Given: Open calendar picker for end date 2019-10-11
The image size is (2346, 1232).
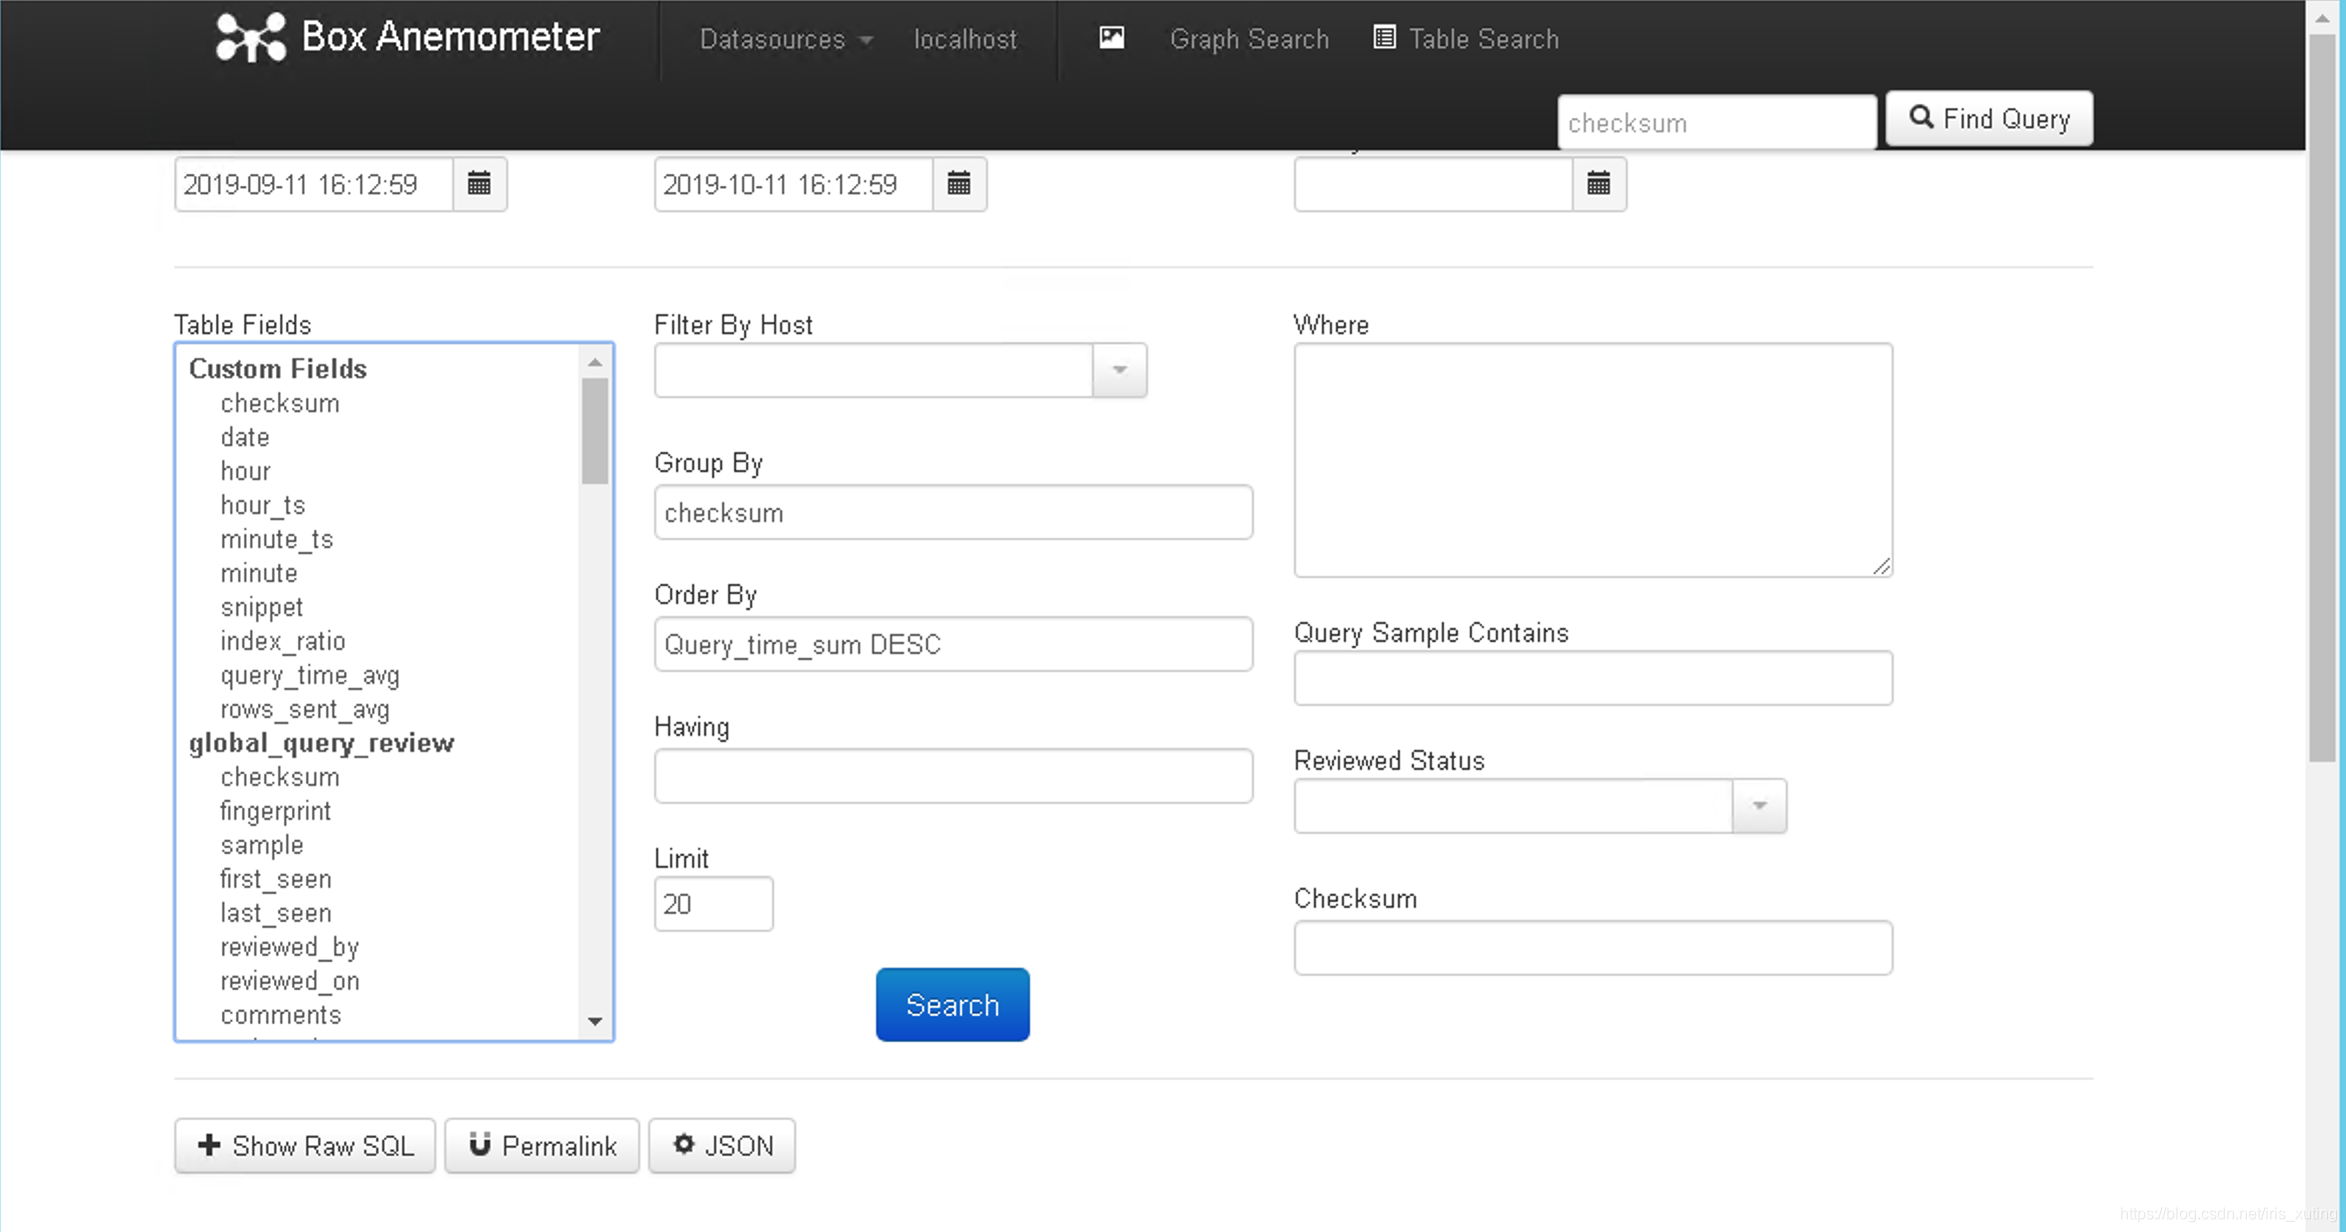Looking at the screenshot, I should (x=959, y=184).
